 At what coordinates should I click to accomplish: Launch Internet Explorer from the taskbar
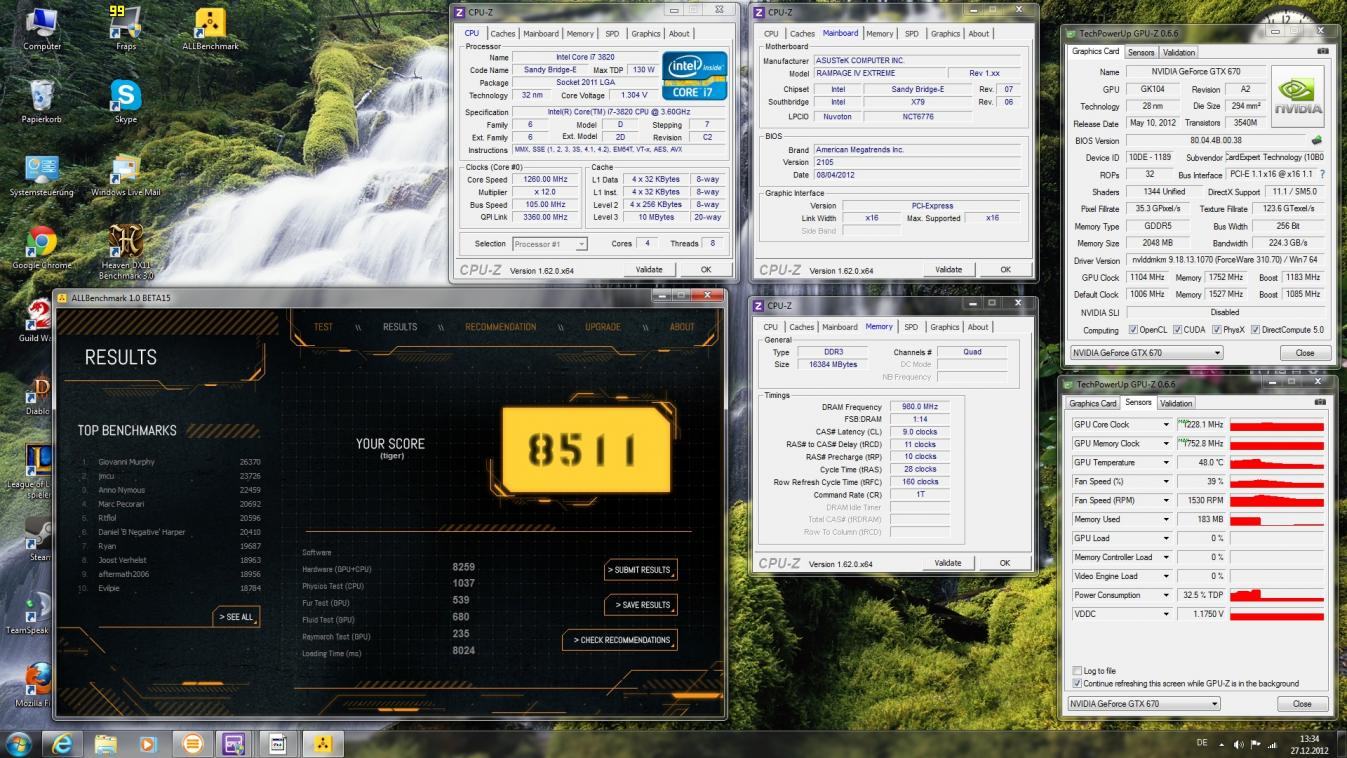[x=63, y=743]
